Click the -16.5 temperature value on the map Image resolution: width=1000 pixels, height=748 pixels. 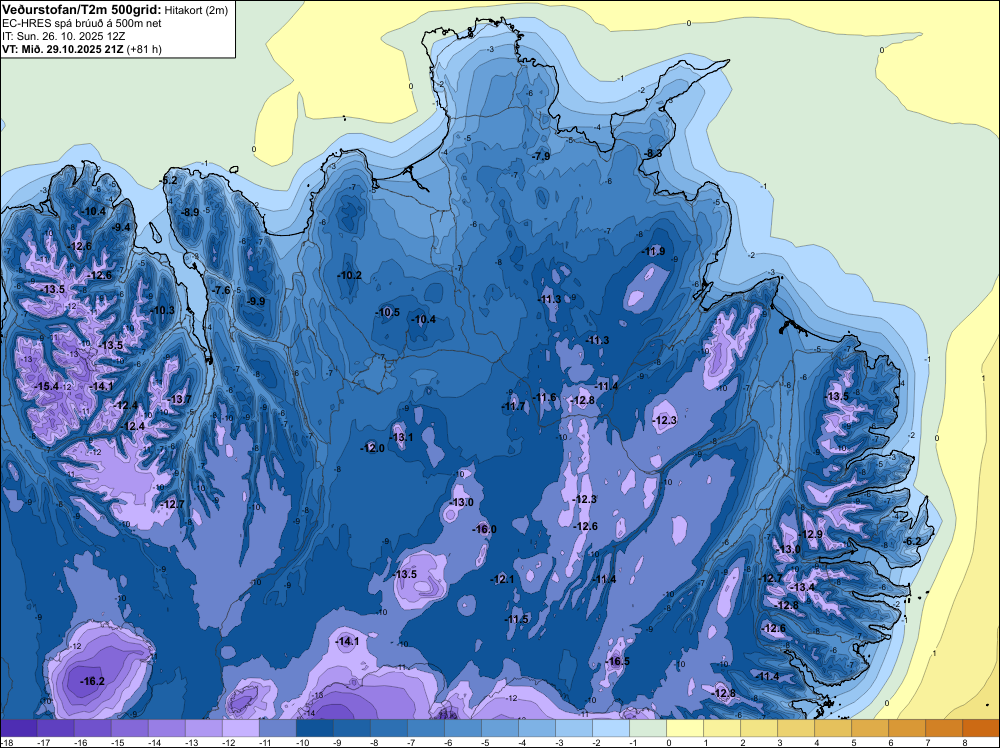(617, 661)
